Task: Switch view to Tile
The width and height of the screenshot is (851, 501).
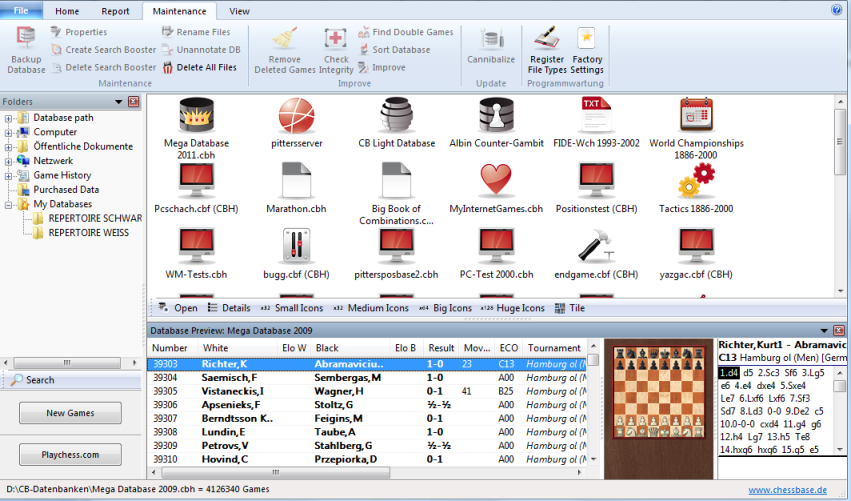Action: [570, 308]
